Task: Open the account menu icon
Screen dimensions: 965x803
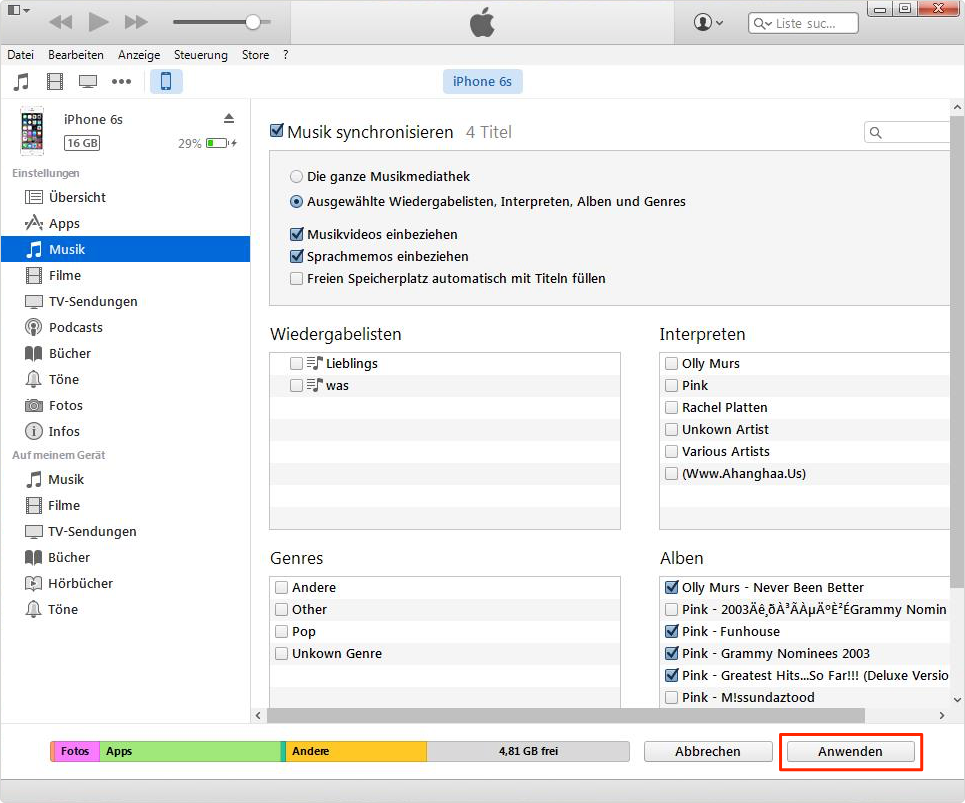Action: 705,21
